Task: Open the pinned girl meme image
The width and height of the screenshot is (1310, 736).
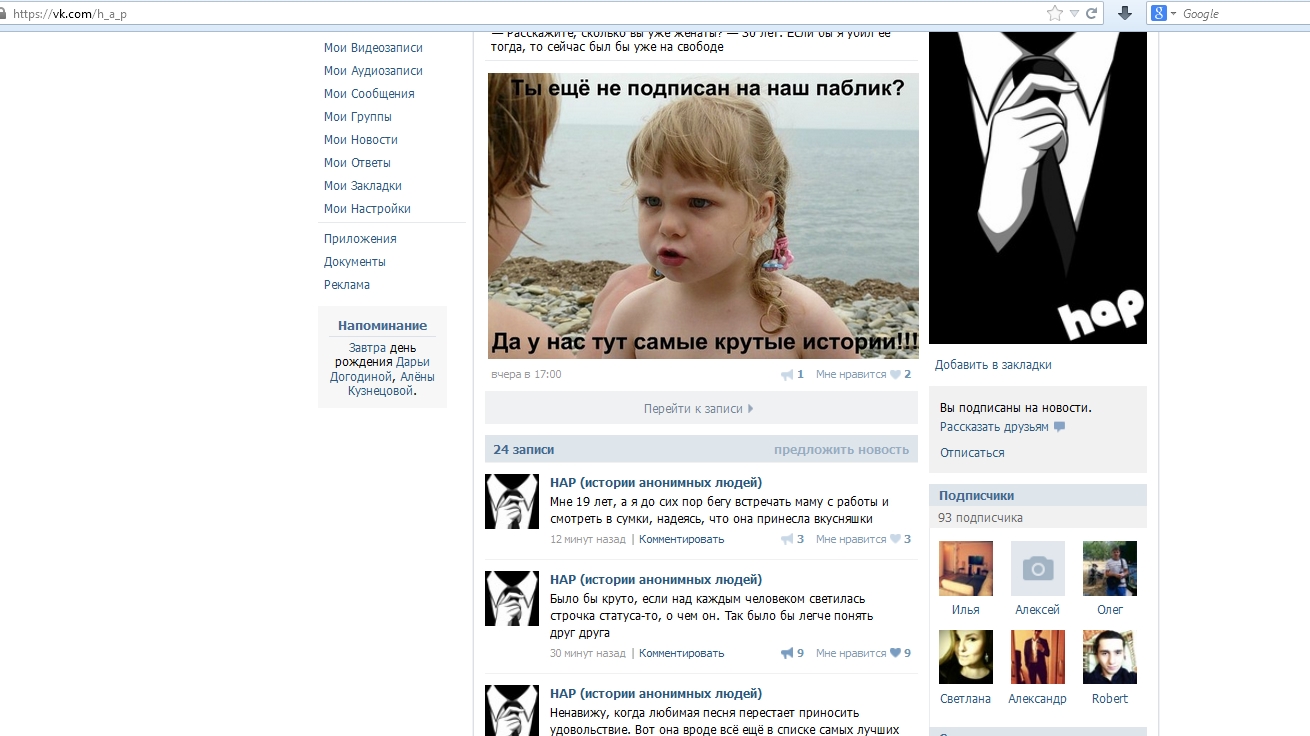Action: point(702,215)
